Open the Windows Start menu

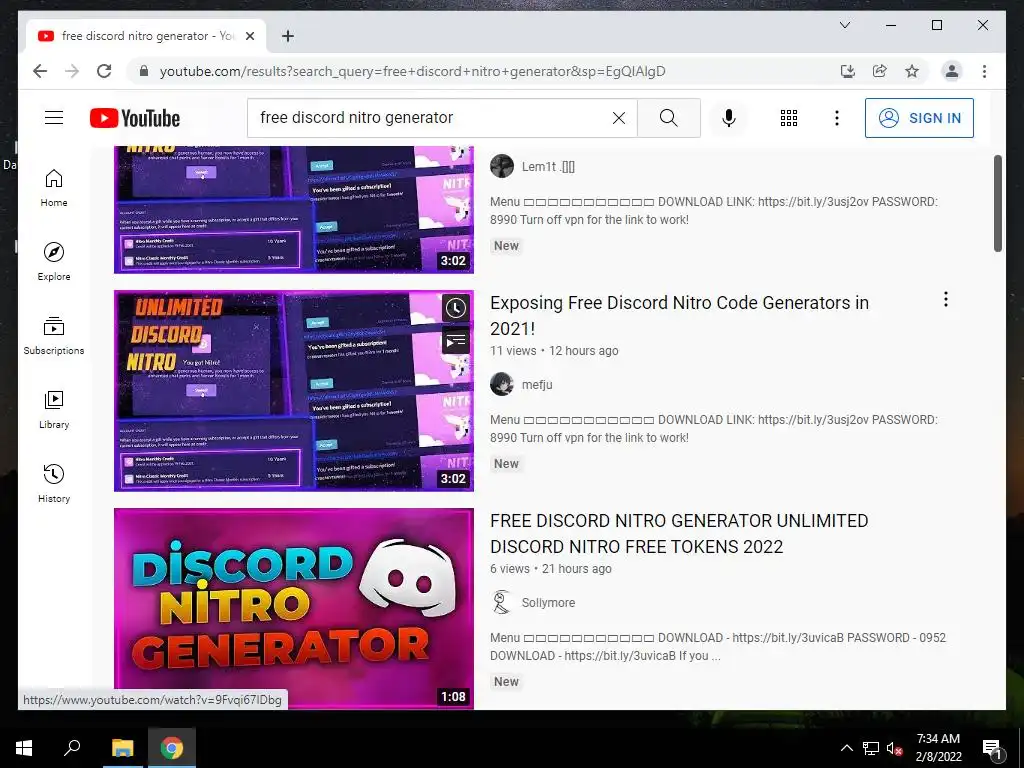24,748
